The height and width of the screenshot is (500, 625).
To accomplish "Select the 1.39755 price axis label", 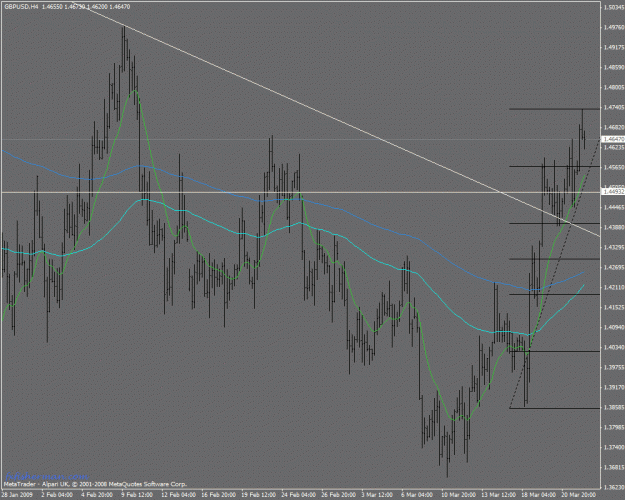I will pyautogui.click(x=614, y=367).
